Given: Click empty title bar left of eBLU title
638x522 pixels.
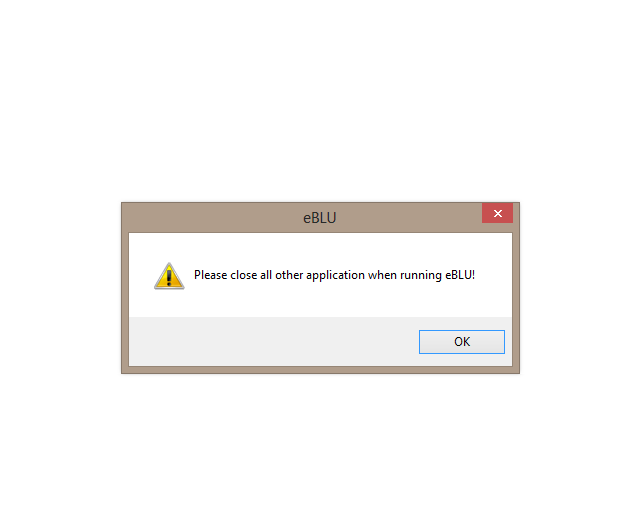Looking at the screenshot, I should click(x=212, y=218).
